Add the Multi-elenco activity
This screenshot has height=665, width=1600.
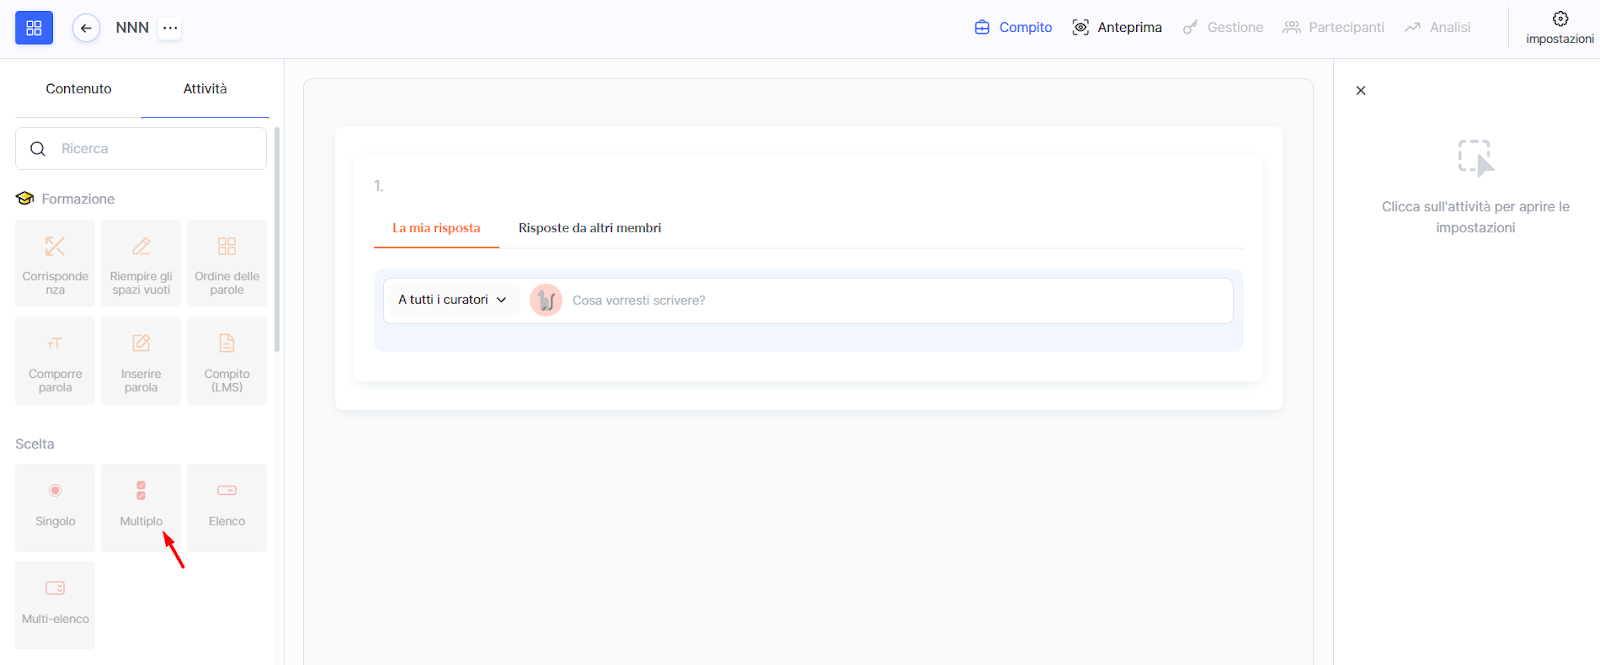55,605
